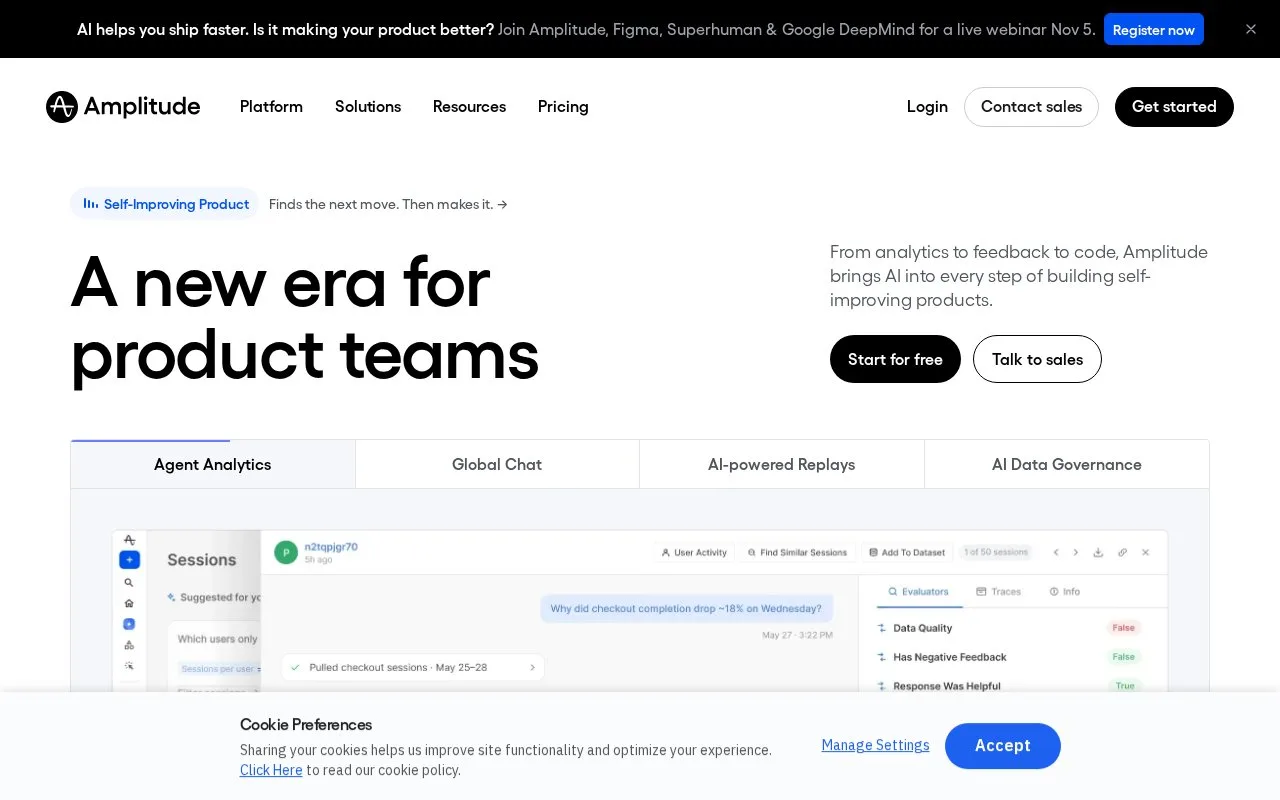Switch to the AI Data Governance tab
The image size is (1280, 800).
[1067, 464]
